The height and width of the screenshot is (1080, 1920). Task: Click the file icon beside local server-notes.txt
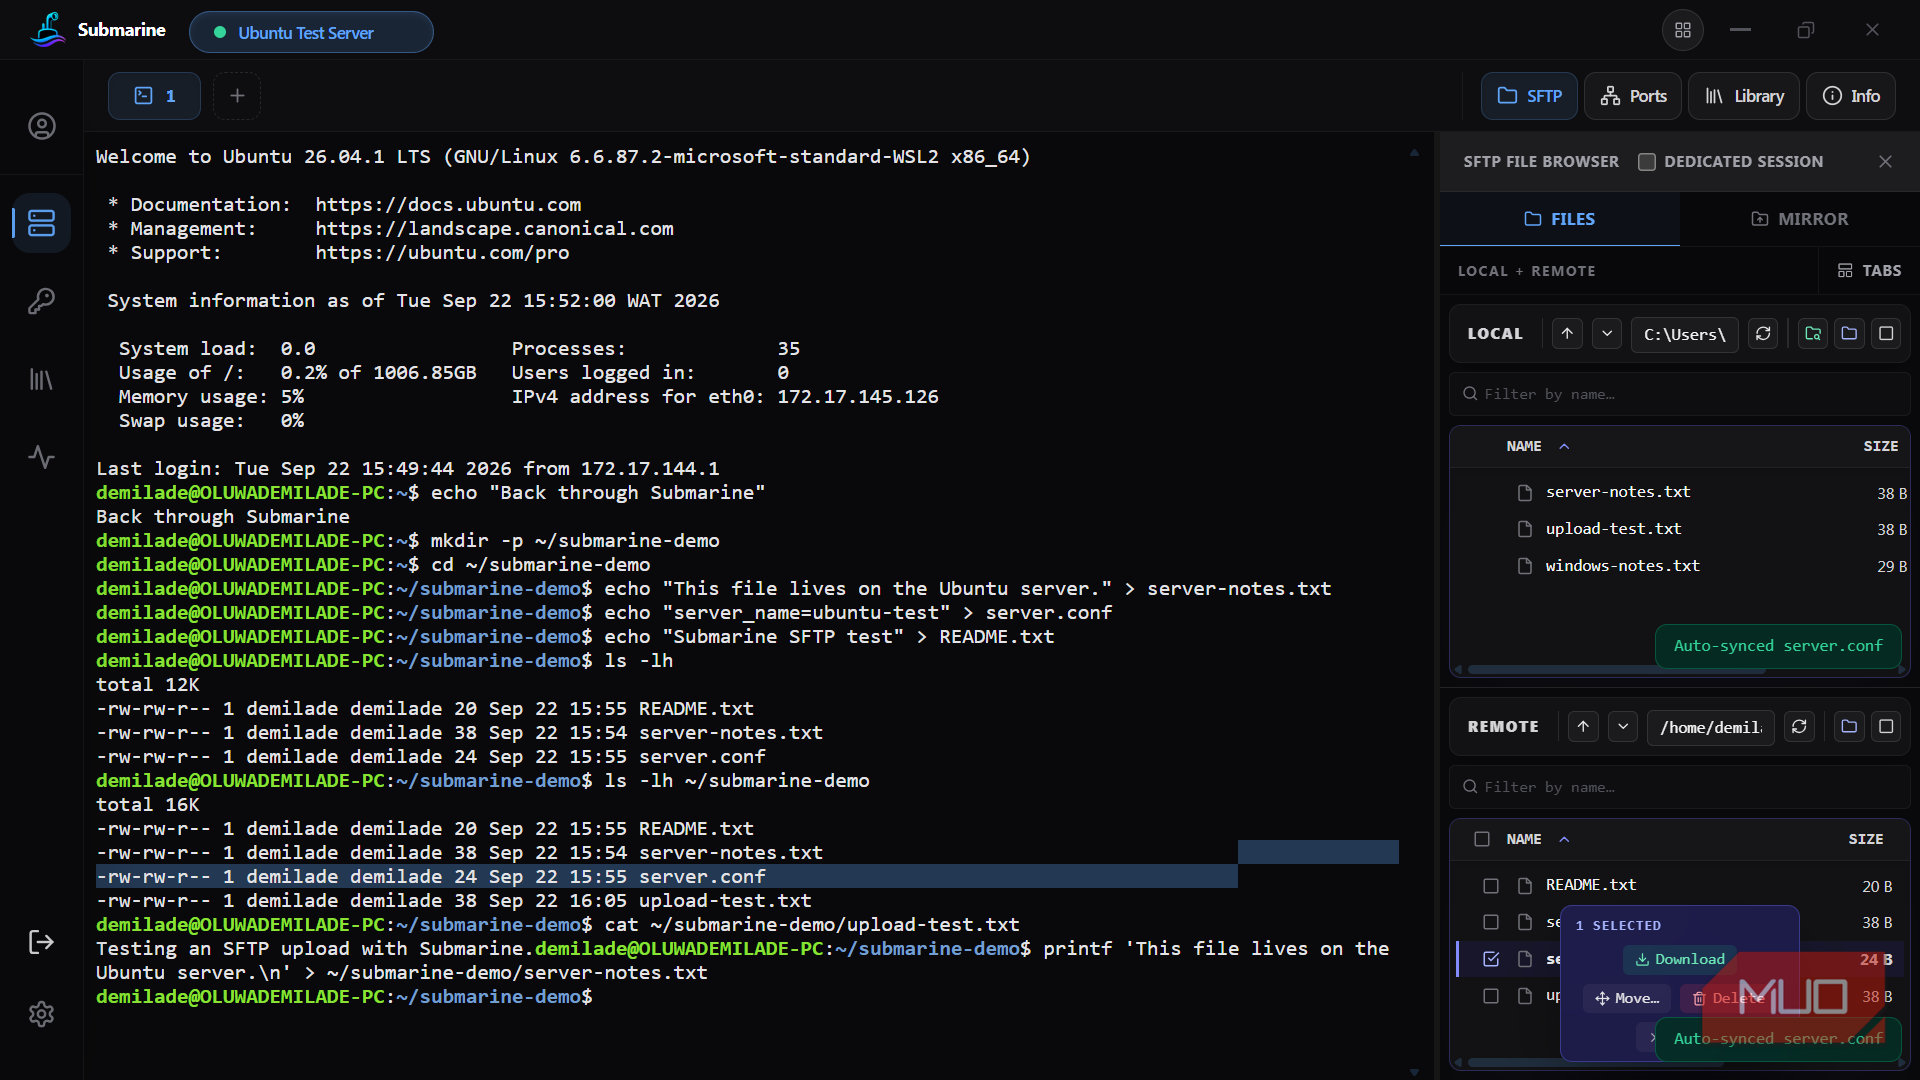[1525, 492]
